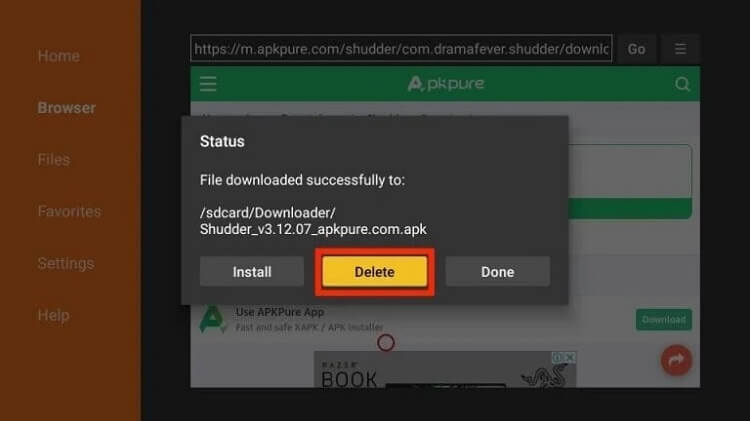The image size is (750, 421).
Task: Select Home in the sidebar
Action: pyautogui.click(x=59, y=56)
